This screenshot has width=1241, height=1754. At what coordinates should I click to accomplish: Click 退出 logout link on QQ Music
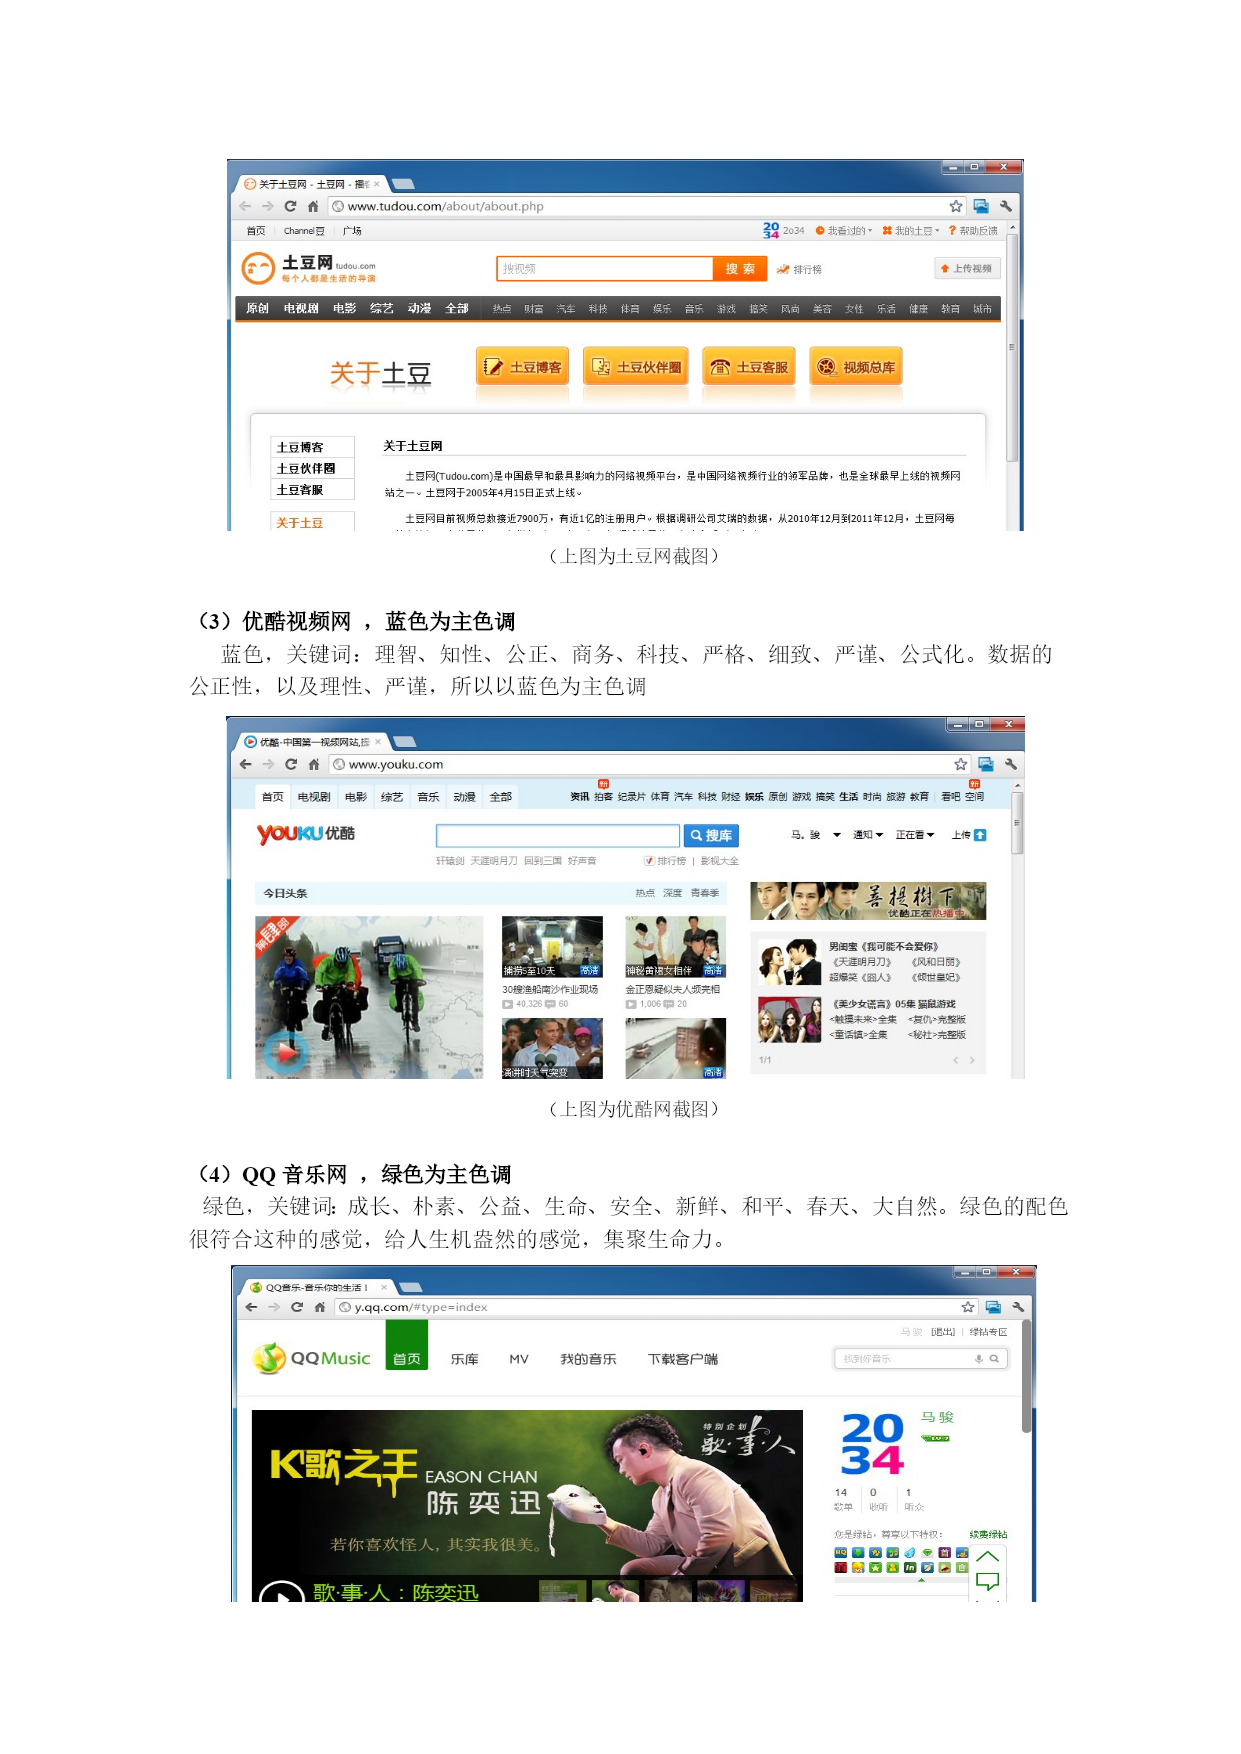pyautogui.click(x=943, y=1332)
